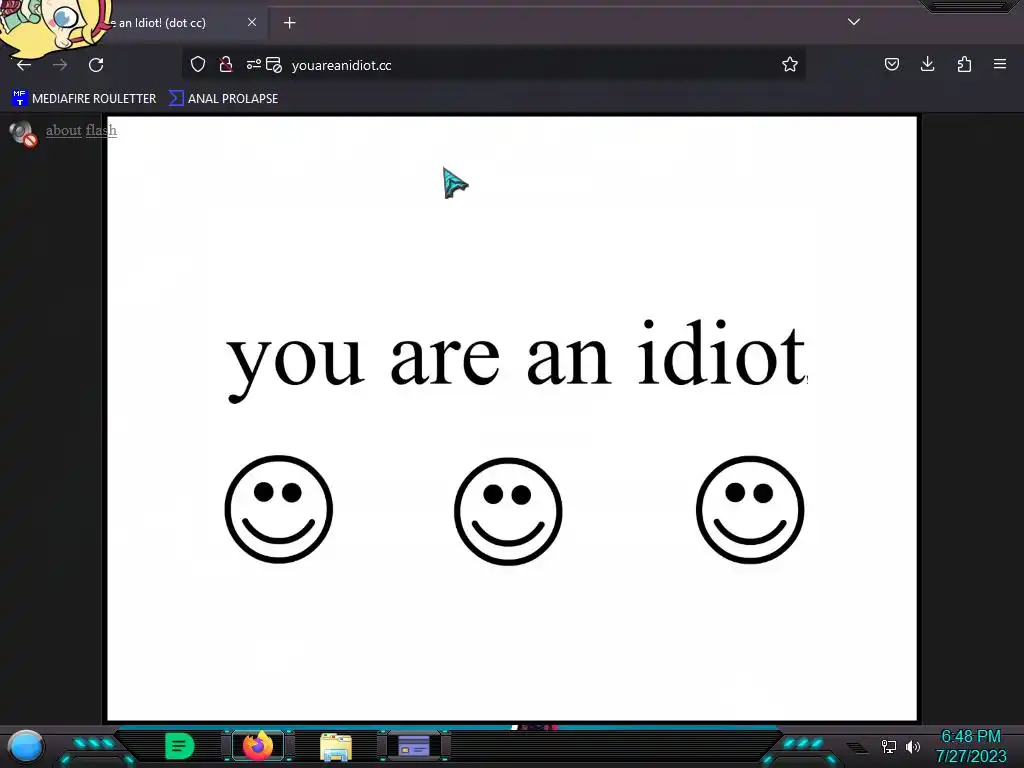Bookmark this page with the star icon
This screenshot has height=768, width=1024.
[x=790, y=64]
